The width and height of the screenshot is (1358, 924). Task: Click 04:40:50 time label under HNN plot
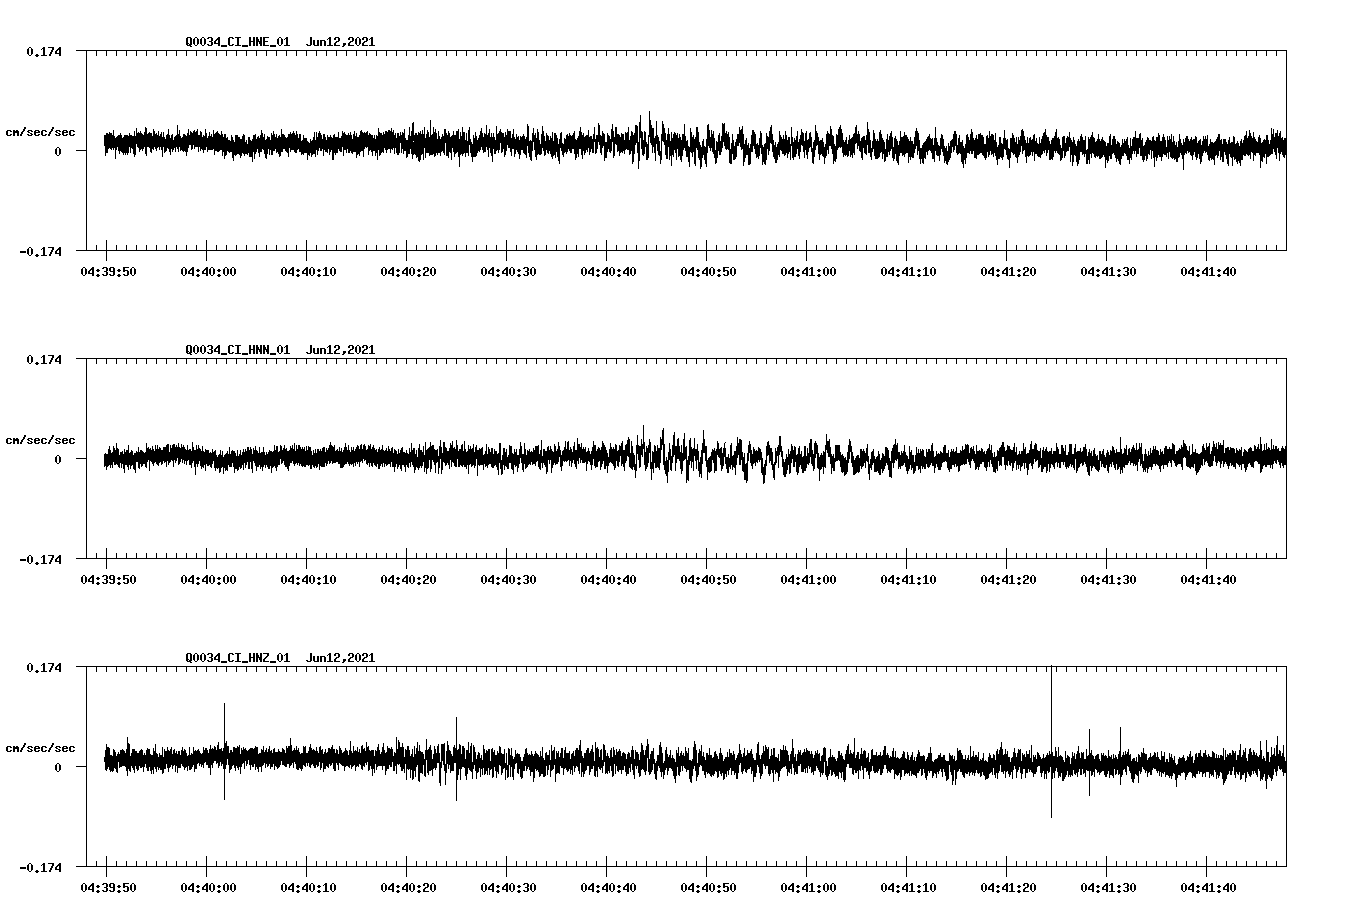point(708,580)
